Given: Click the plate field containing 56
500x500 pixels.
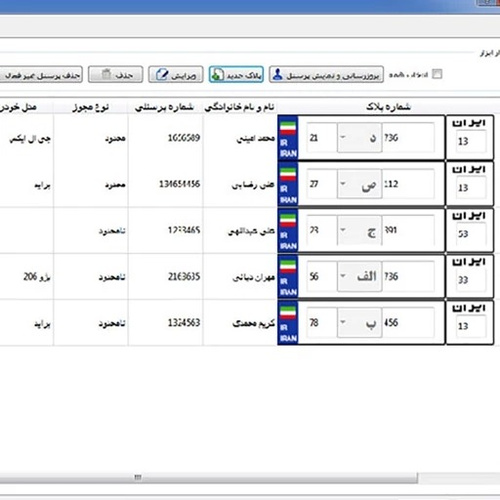Looking at the screenshot, I should (322, 276).
